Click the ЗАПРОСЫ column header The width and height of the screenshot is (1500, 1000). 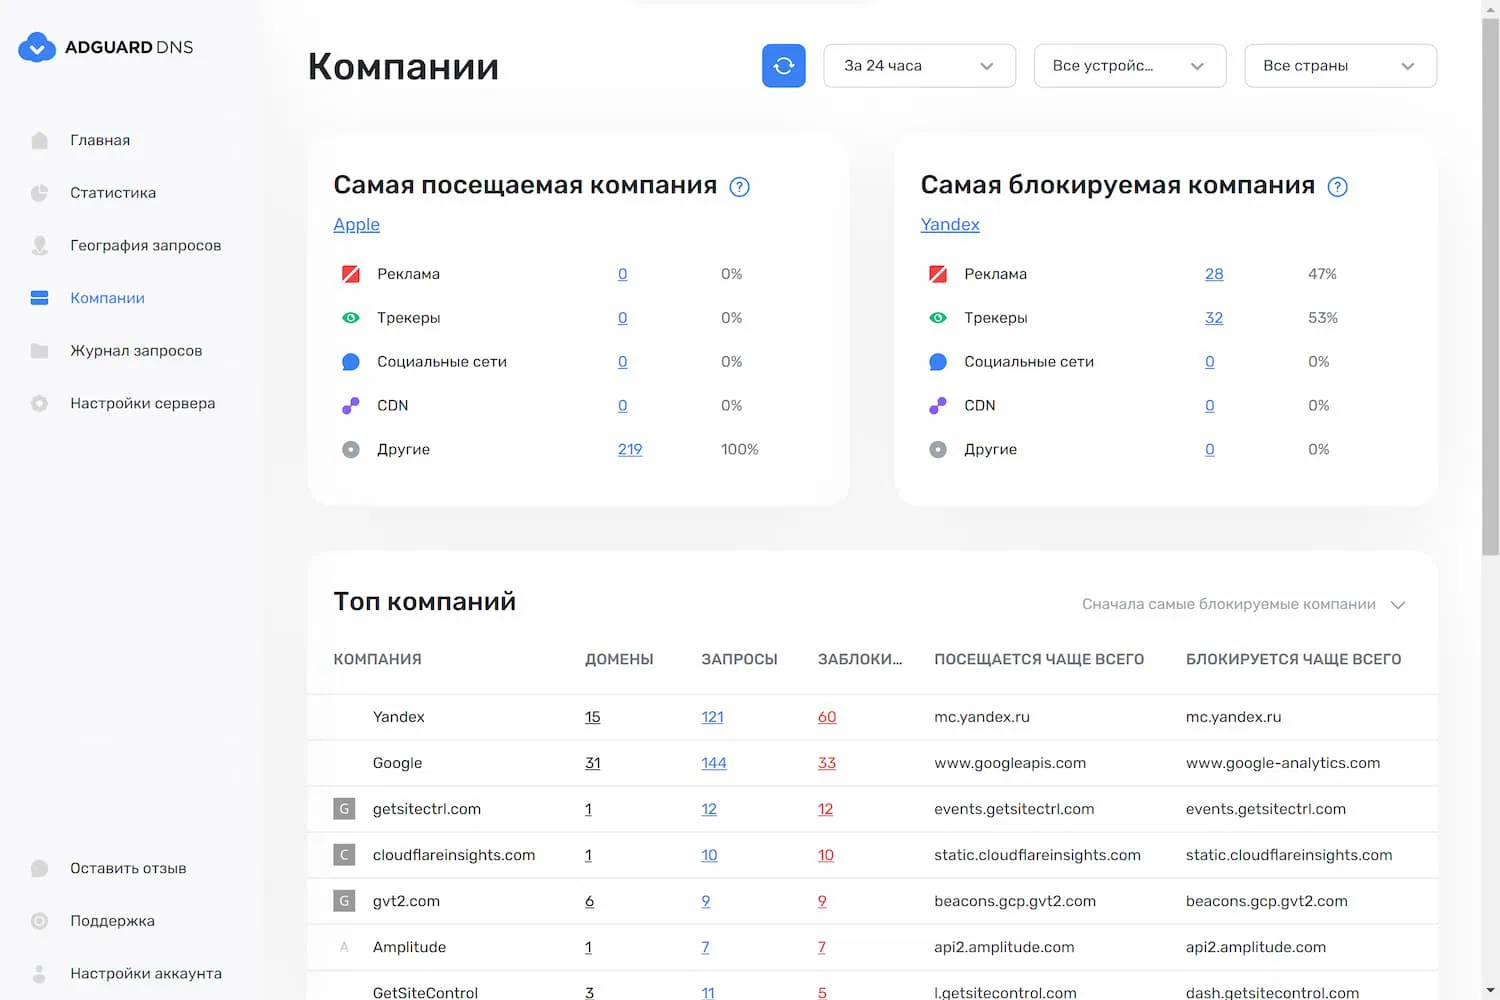click(740, 660)
